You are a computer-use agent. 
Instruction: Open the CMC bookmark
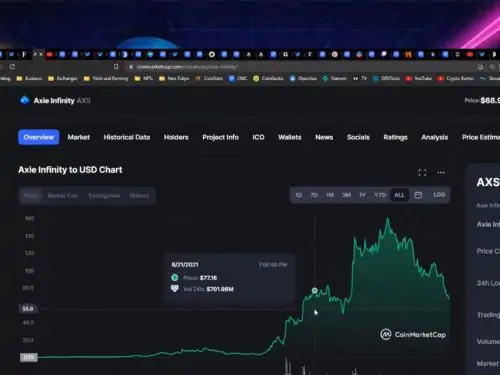(238, 78)
